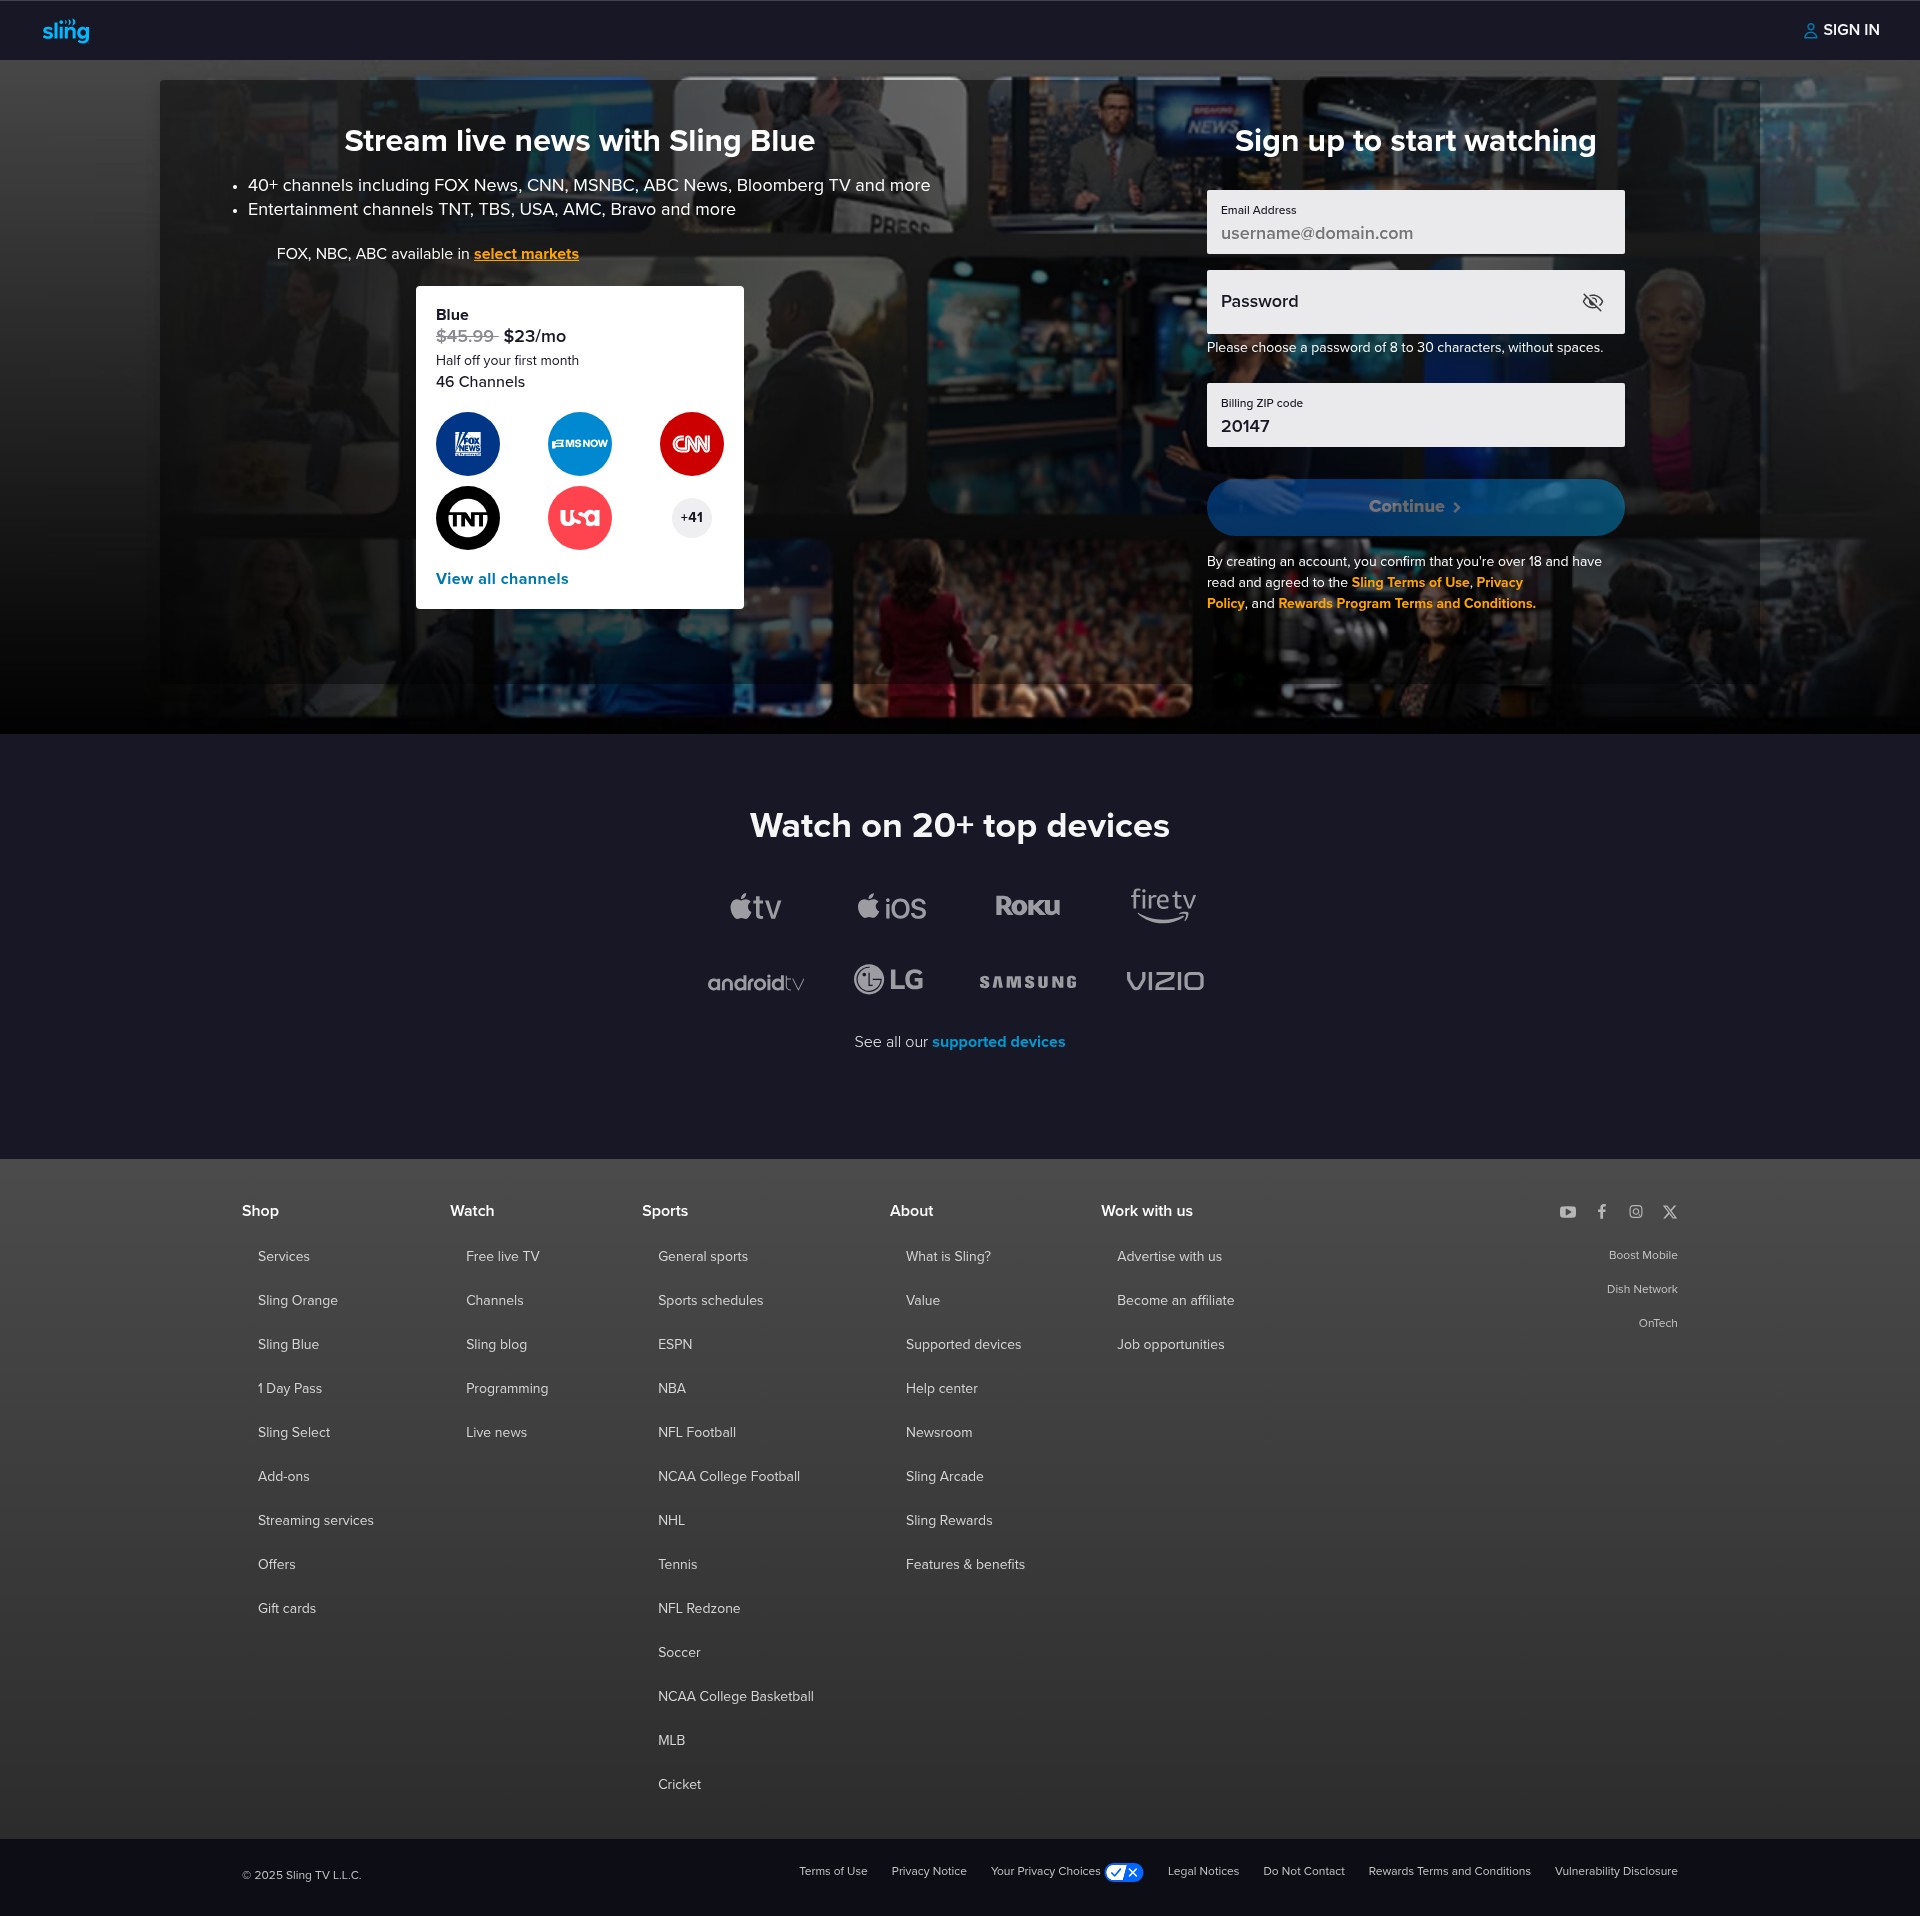Viewport: 1920px width, 1916px height.
Task: Select the FOX News channel icon
Action: coord(468,444)
